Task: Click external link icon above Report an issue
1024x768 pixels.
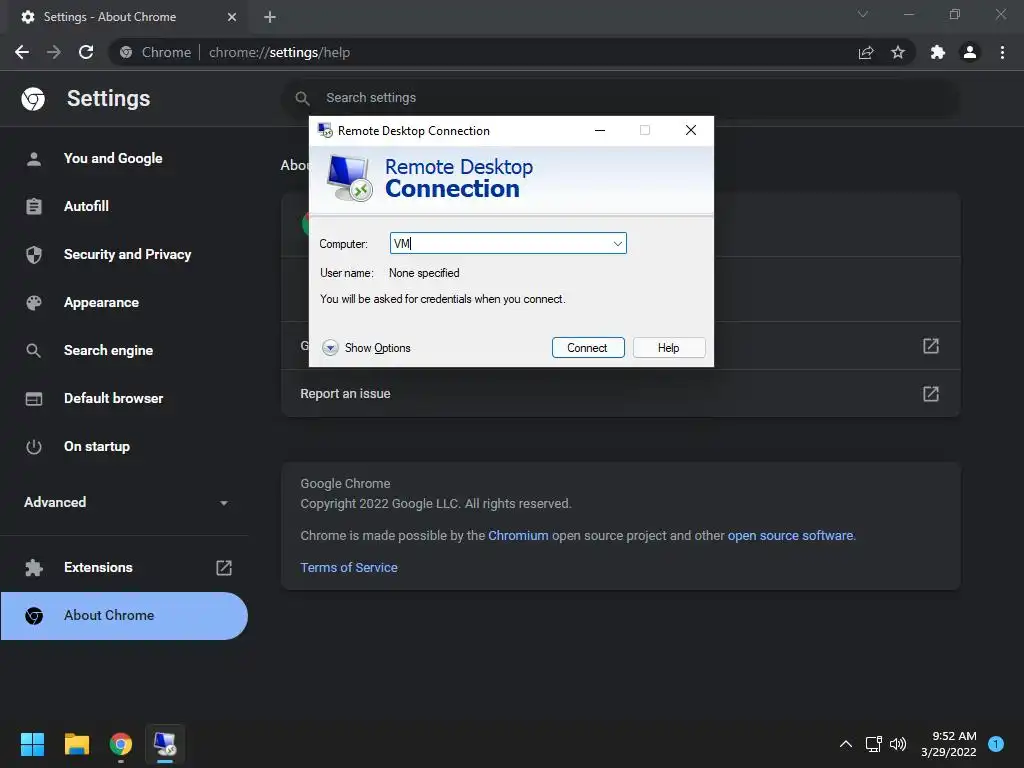Action: pyautogui.click(x=931, y=345)
